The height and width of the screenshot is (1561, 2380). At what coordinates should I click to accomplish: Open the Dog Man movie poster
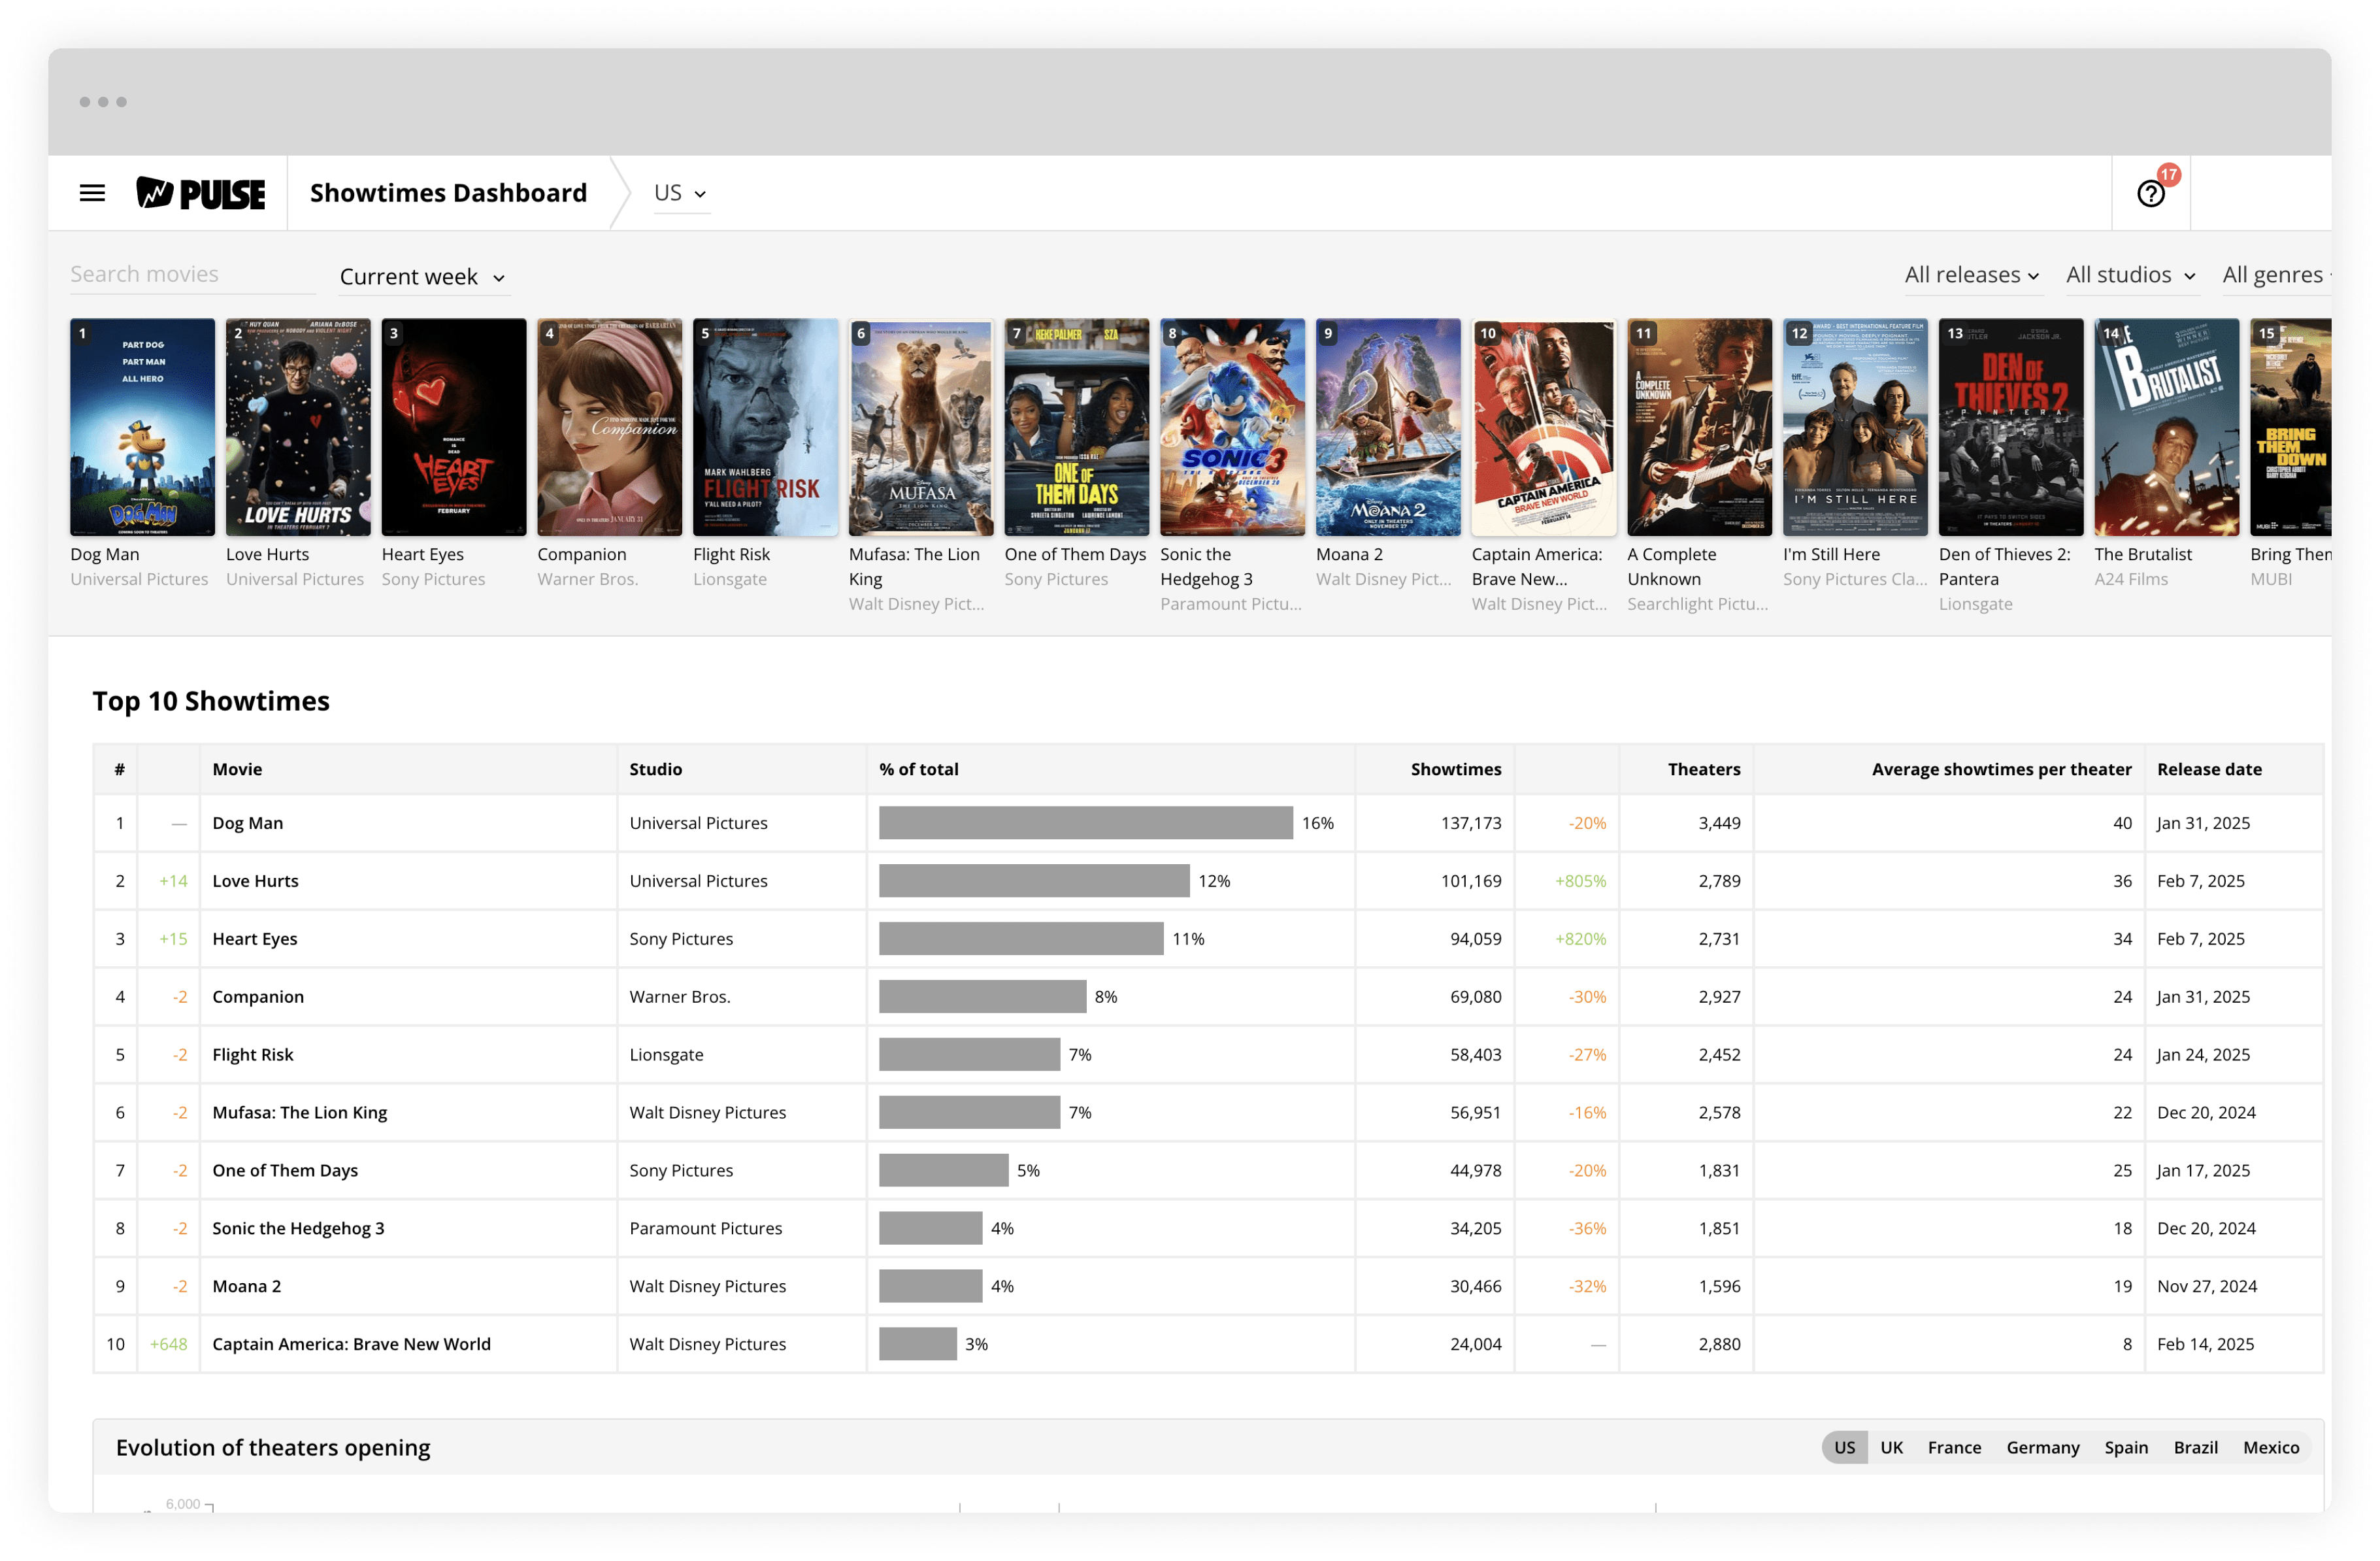click(x=142, y=427)
